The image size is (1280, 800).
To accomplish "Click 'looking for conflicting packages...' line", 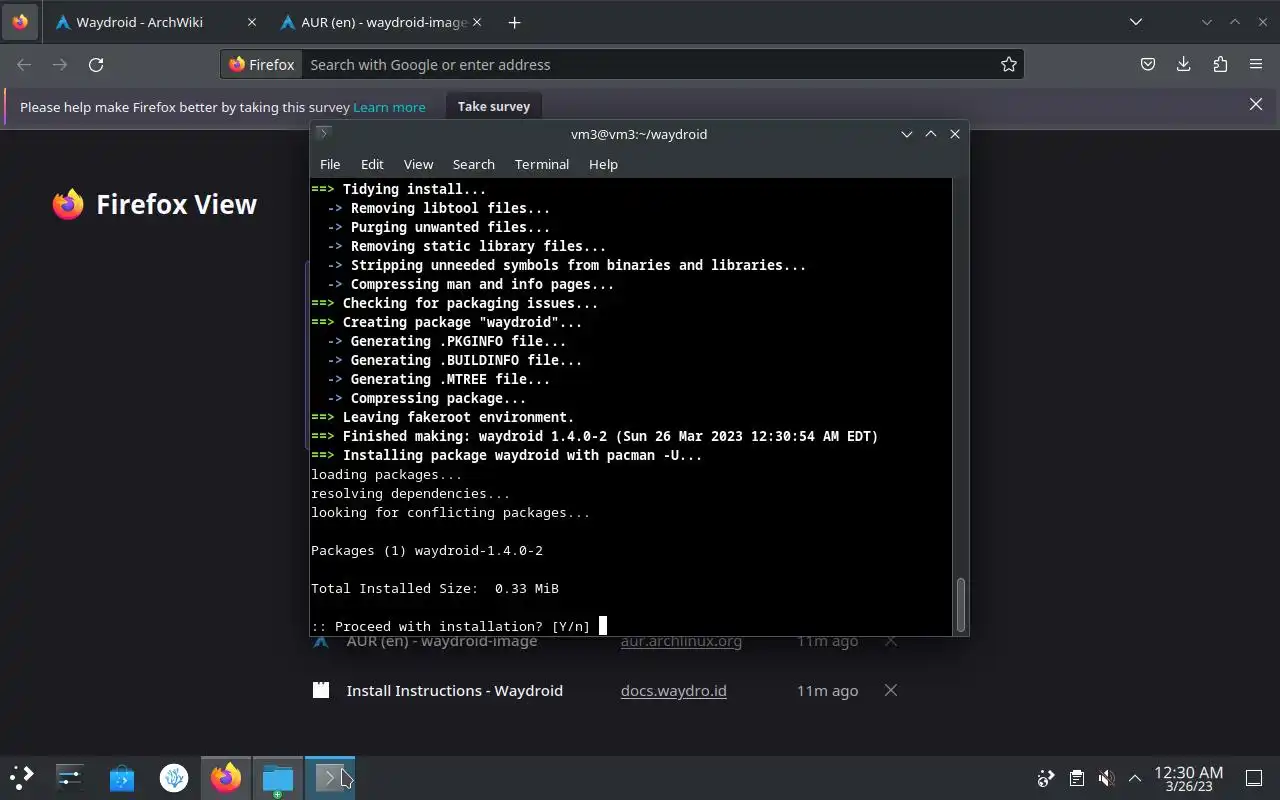I will click(451, 513).
